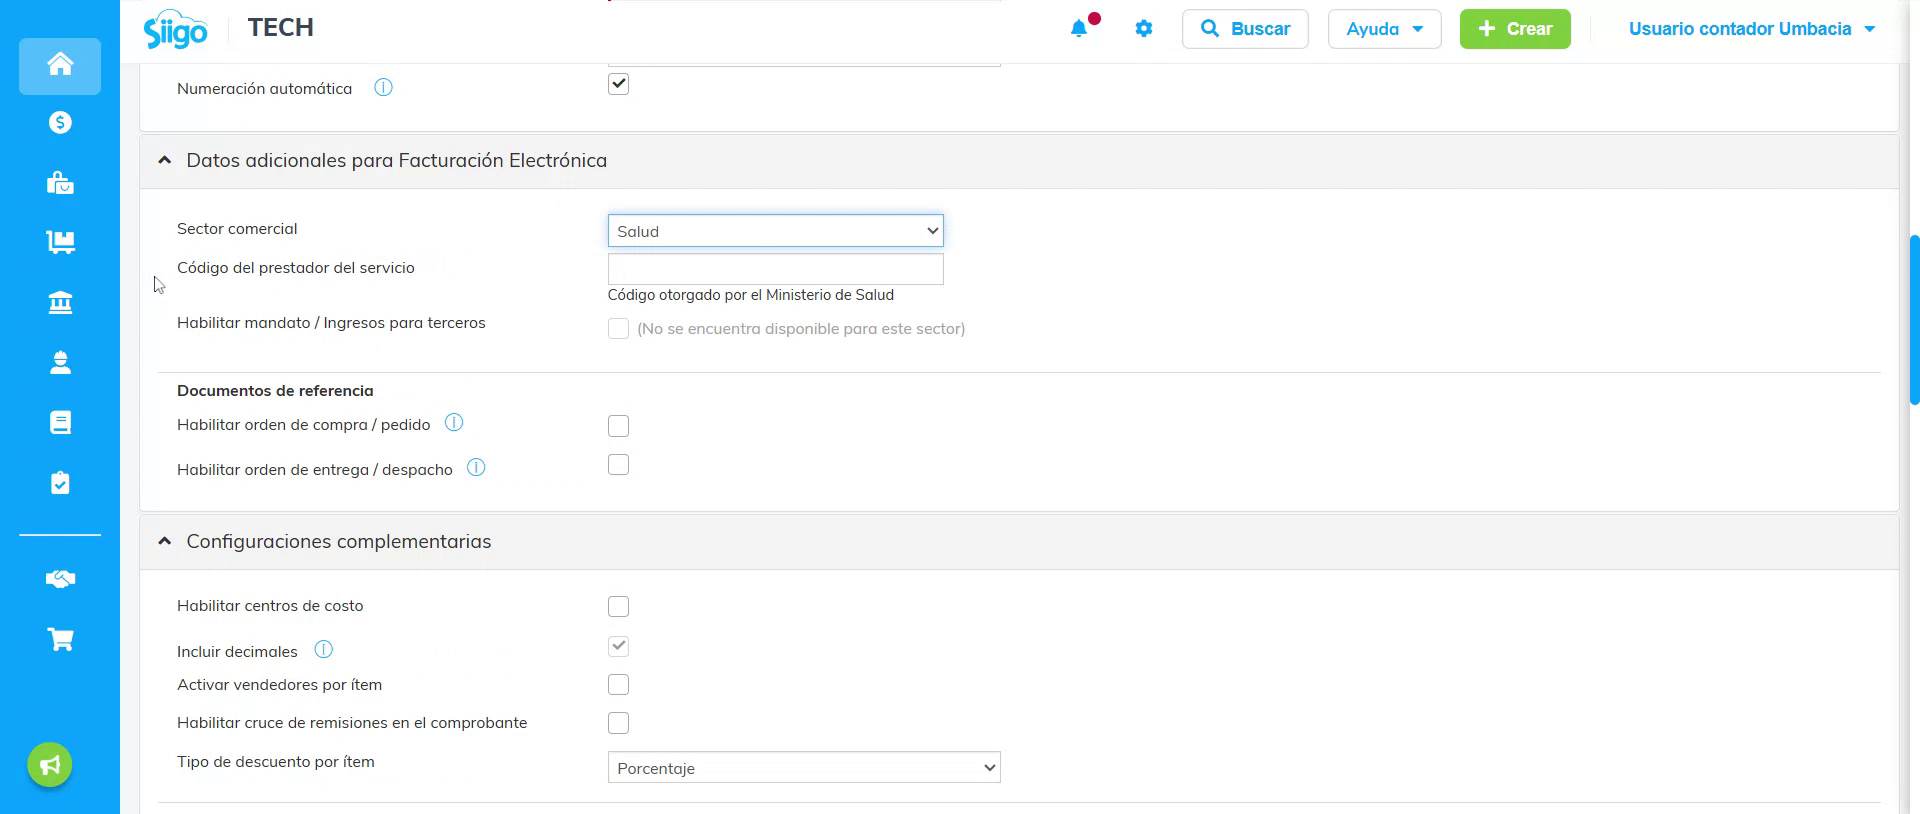Open Sector comercial dropdown showing Salud
The height and width of the screenshot is (814, 1920).
tap(775, 231)
